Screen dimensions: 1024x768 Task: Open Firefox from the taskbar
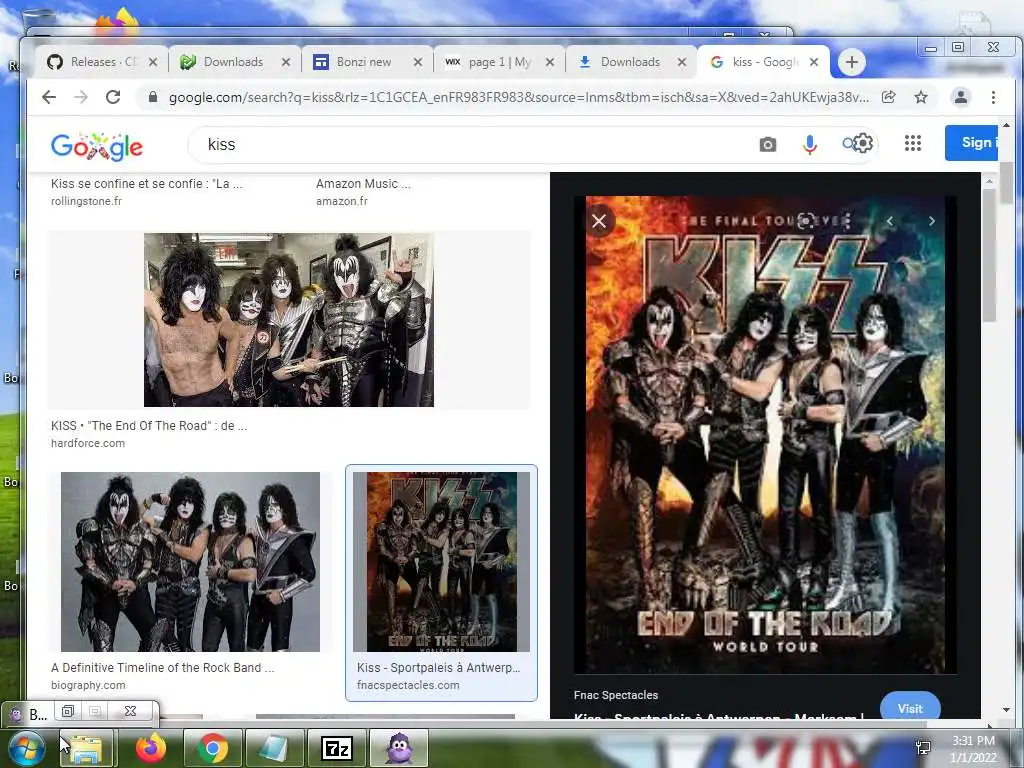(x=151, y=748)
